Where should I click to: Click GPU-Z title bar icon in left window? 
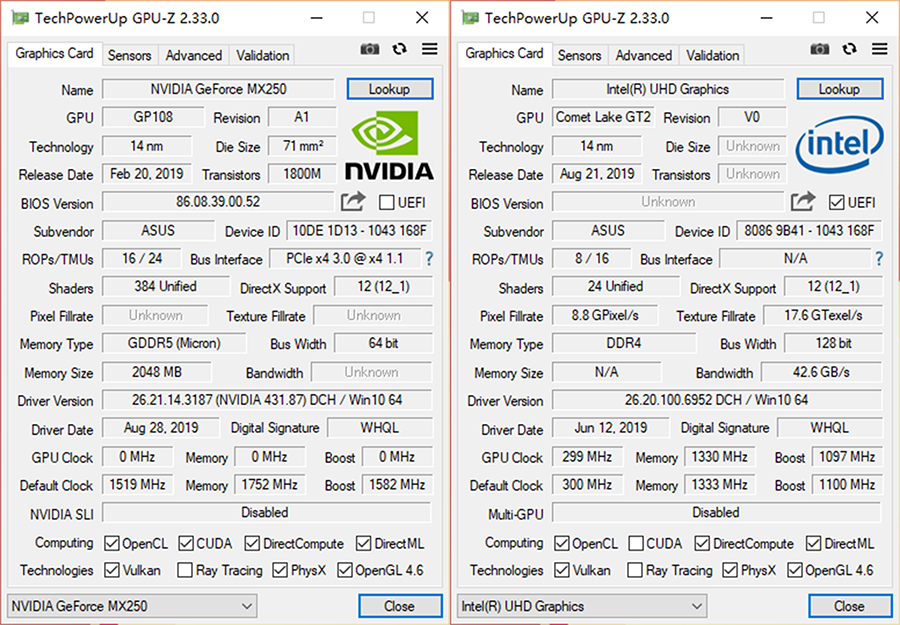pyautogui.click(x=20, y=18)
